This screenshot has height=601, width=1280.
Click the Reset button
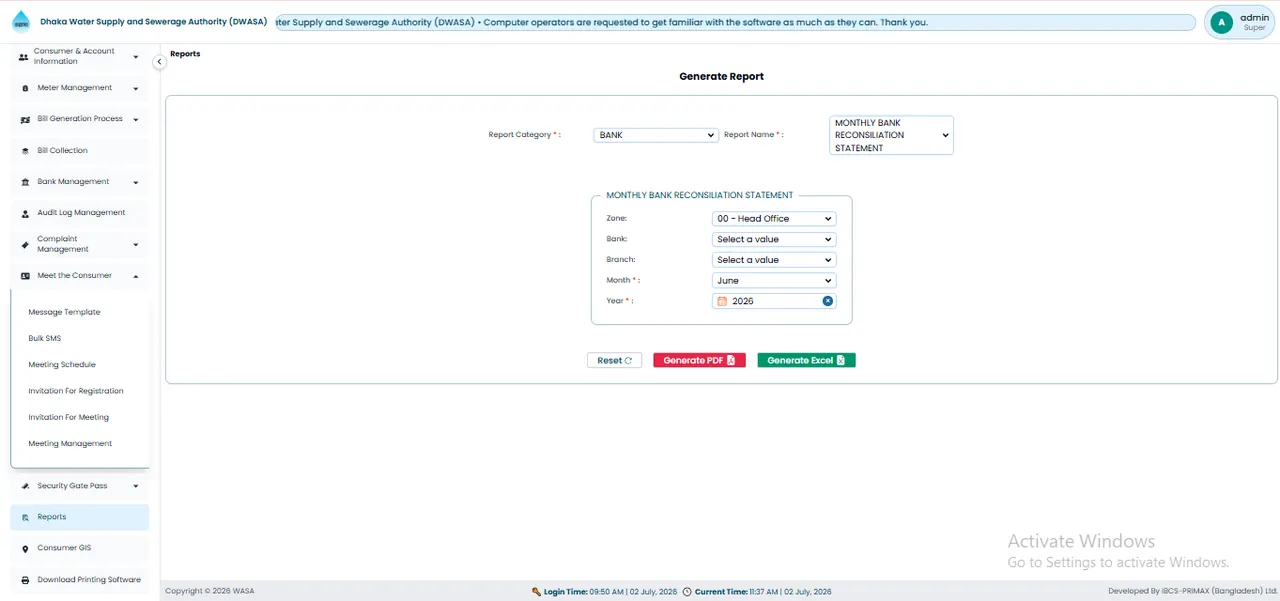[614, 360]
